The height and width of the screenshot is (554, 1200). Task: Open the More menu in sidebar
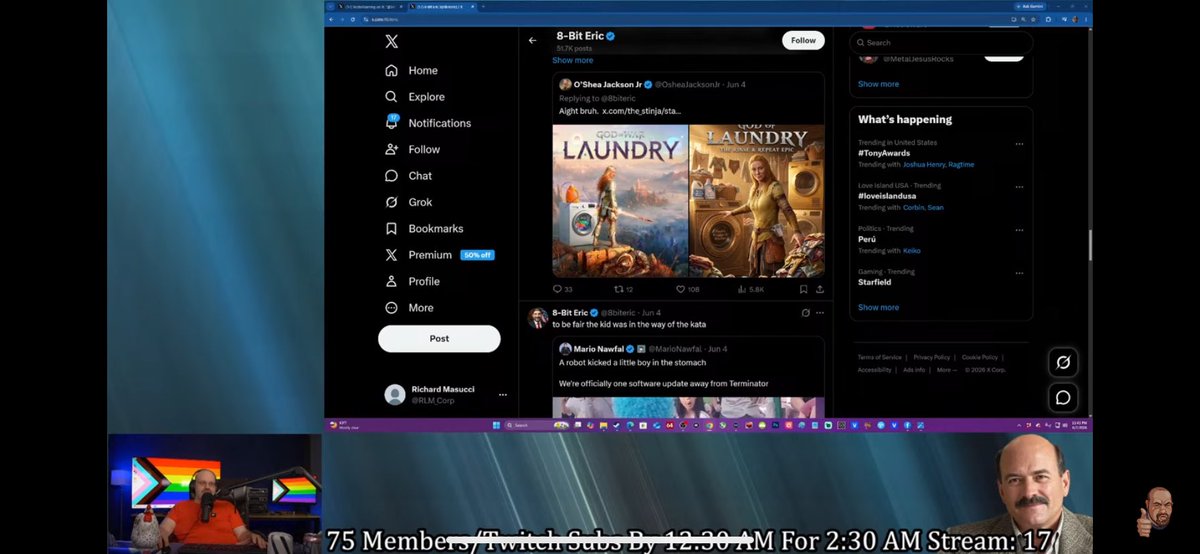tap(409, 308)
